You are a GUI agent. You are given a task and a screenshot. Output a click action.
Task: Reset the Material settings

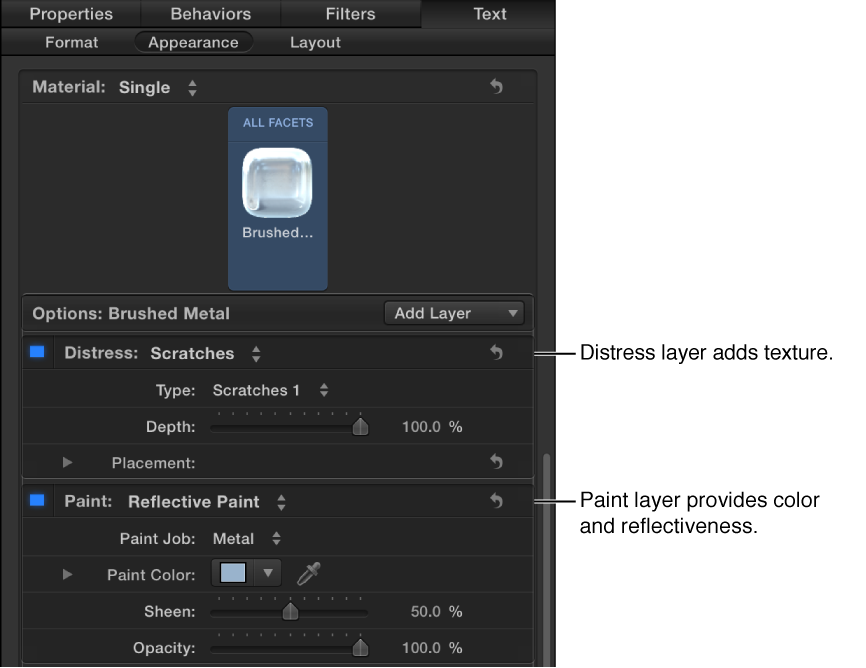tap(497, 86)
